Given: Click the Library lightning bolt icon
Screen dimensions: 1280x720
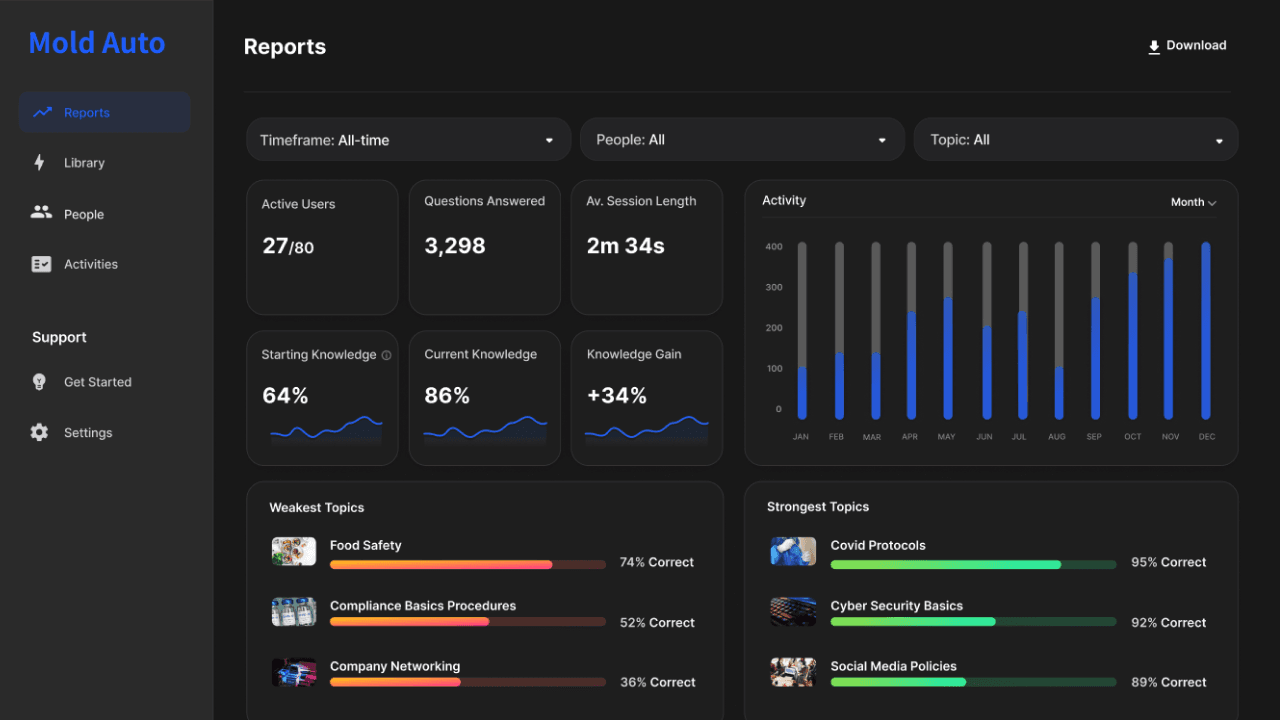Looking at the screenshot, I should click(40, 163).
